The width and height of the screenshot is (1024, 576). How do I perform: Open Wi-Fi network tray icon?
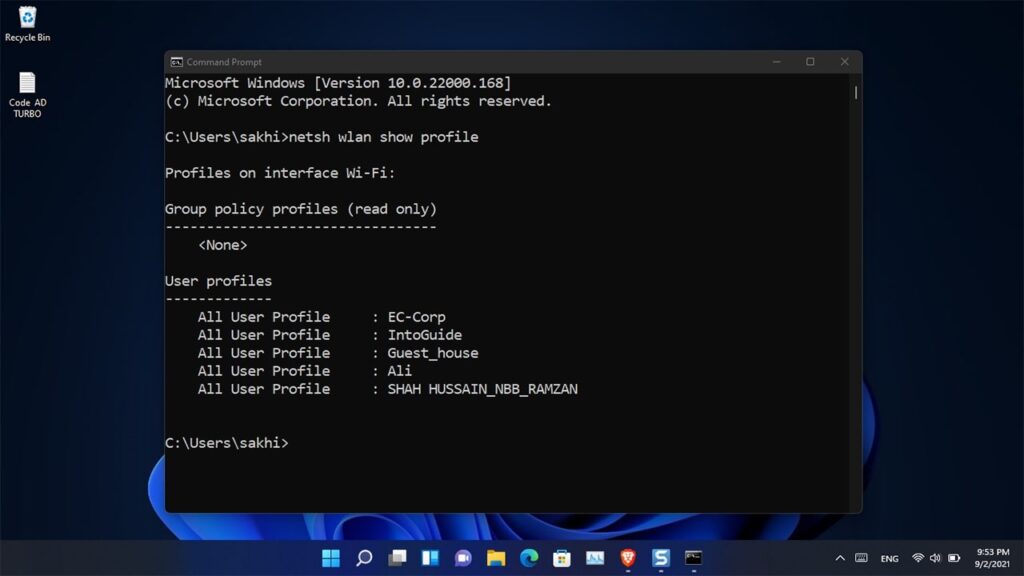click(x=918, y=558)
